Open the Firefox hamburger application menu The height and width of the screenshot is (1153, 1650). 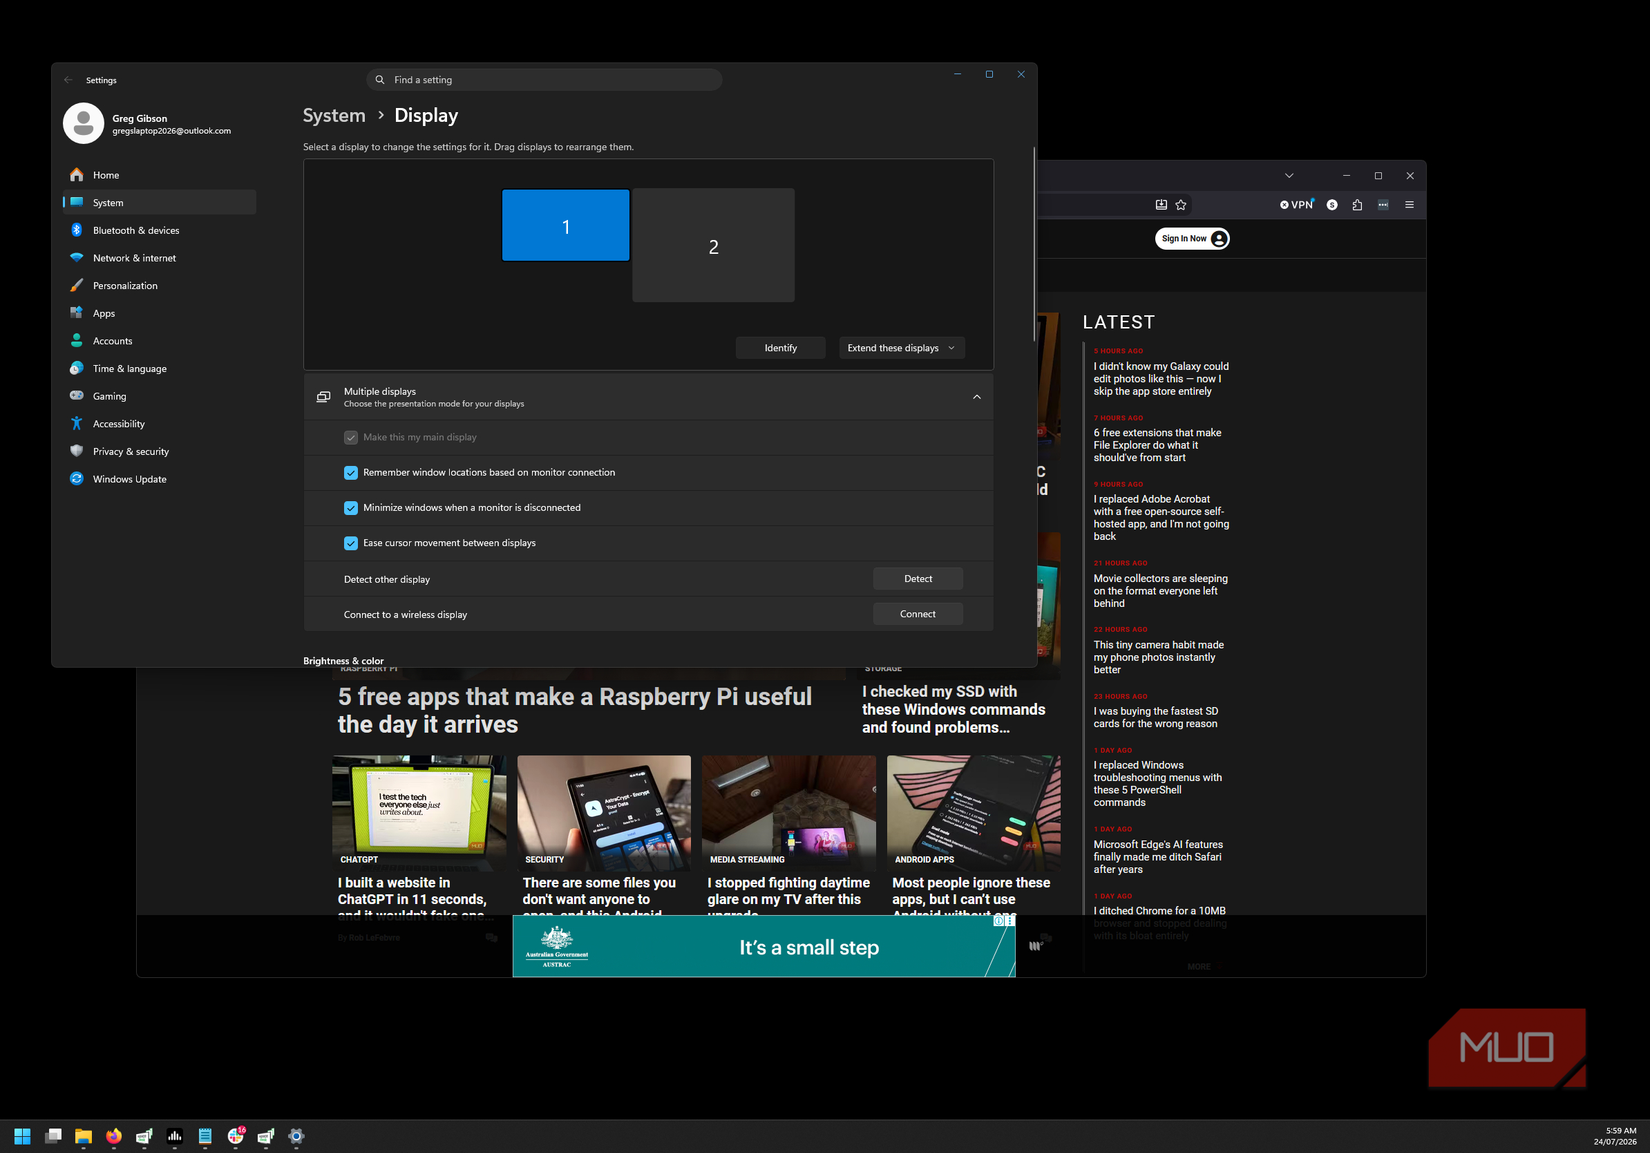point(1409,205)
